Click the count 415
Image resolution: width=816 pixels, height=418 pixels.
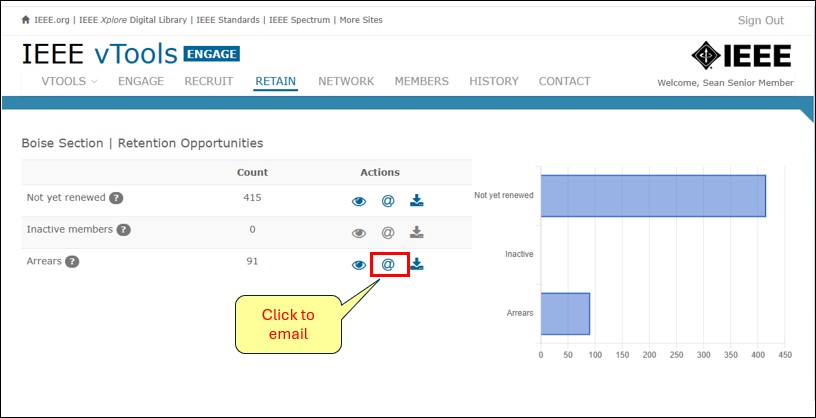point(252,198)
